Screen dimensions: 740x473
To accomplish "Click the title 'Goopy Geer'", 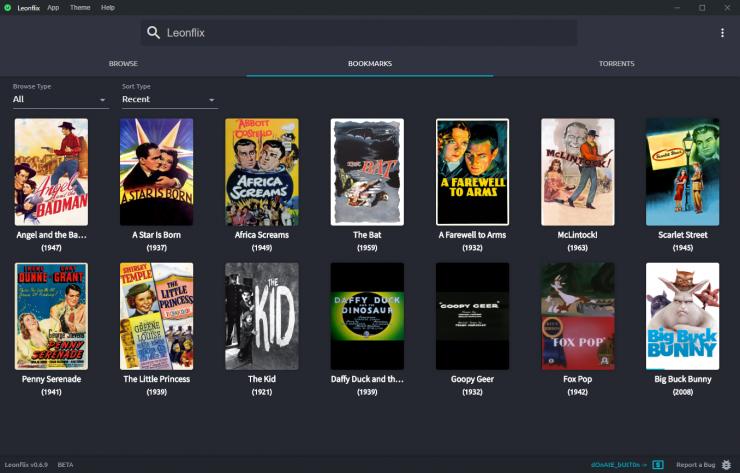I will (x=472, y=379).
